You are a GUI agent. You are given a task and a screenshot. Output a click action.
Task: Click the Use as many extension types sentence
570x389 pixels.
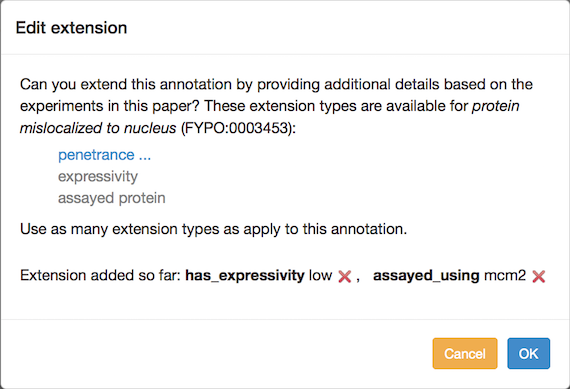click(x=213, y=229)
